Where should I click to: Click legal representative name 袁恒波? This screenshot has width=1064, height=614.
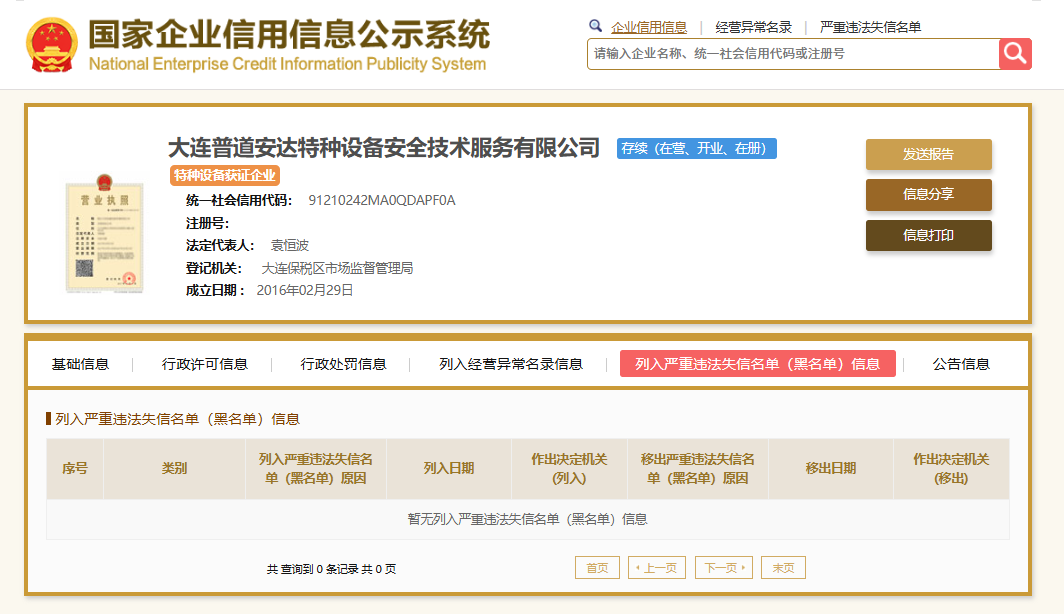290,246
